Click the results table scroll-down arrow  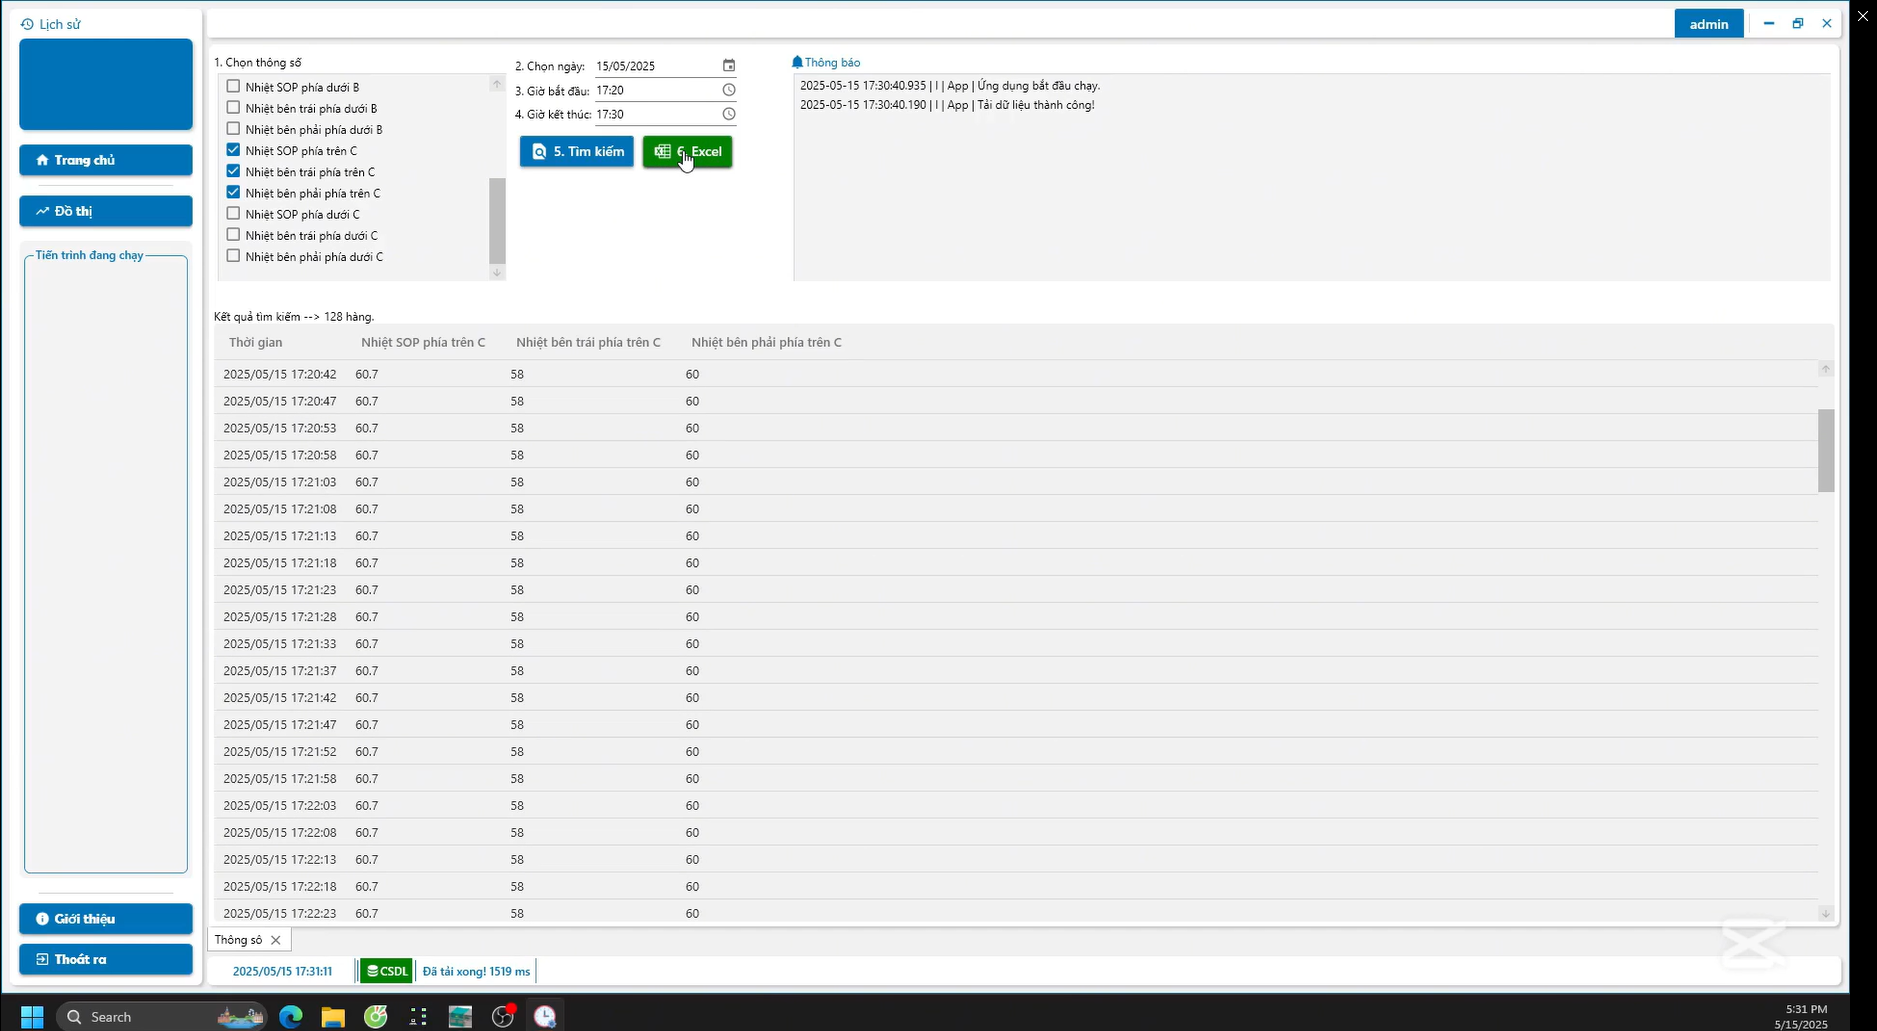pos(1825,913)
